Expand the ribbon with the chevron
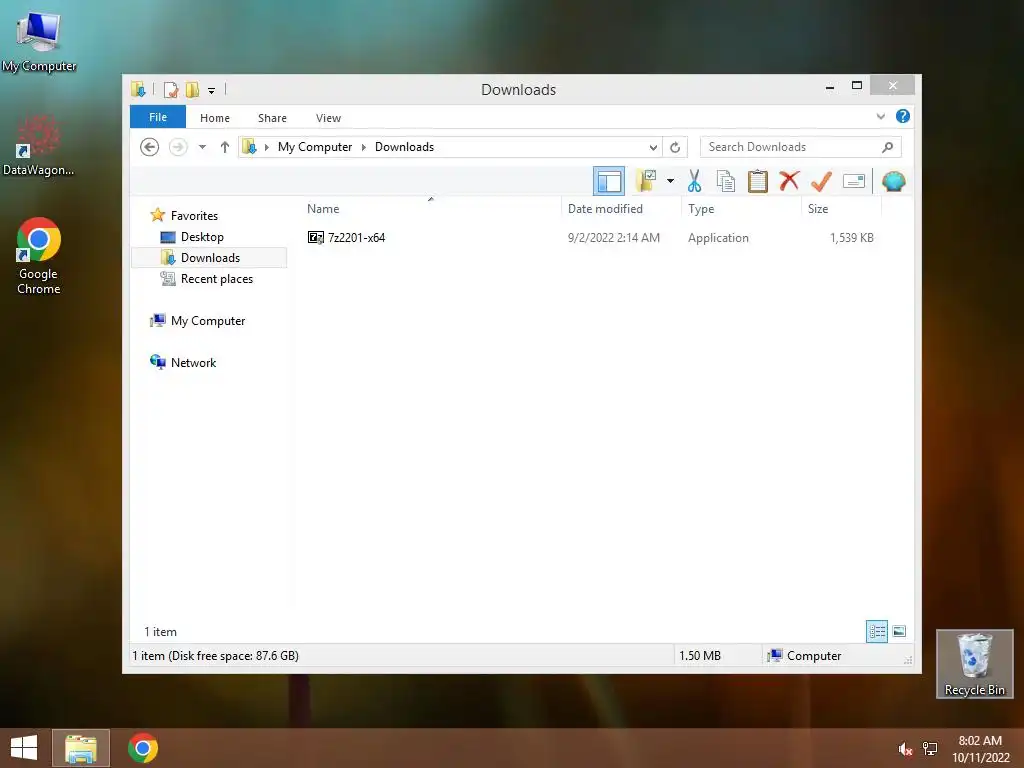This screenshot has height=768, width=1024. (880, 117)
